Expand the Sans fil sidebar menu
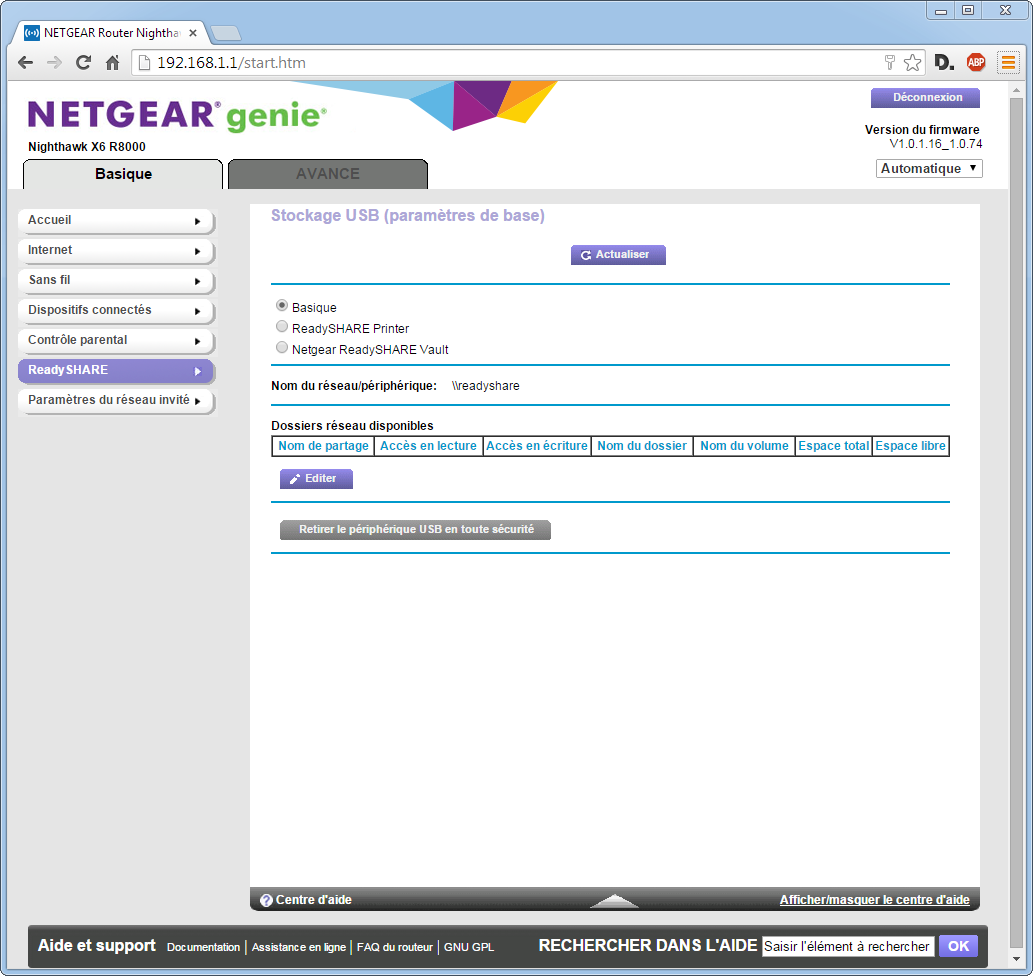 (x=115, y=281)
